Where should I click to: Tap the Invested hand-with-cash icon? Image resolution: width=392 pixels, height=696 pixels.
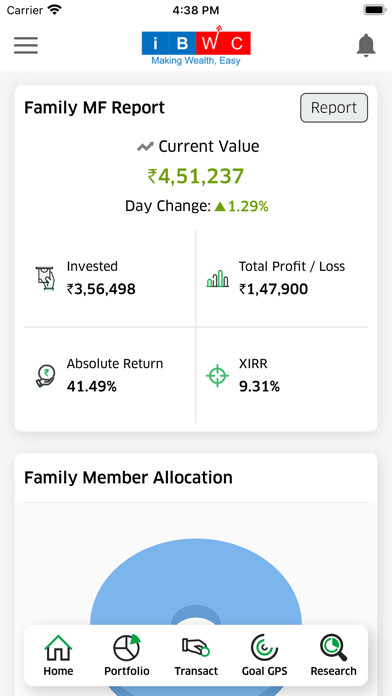pyautogui.click(x=45, y=278)
